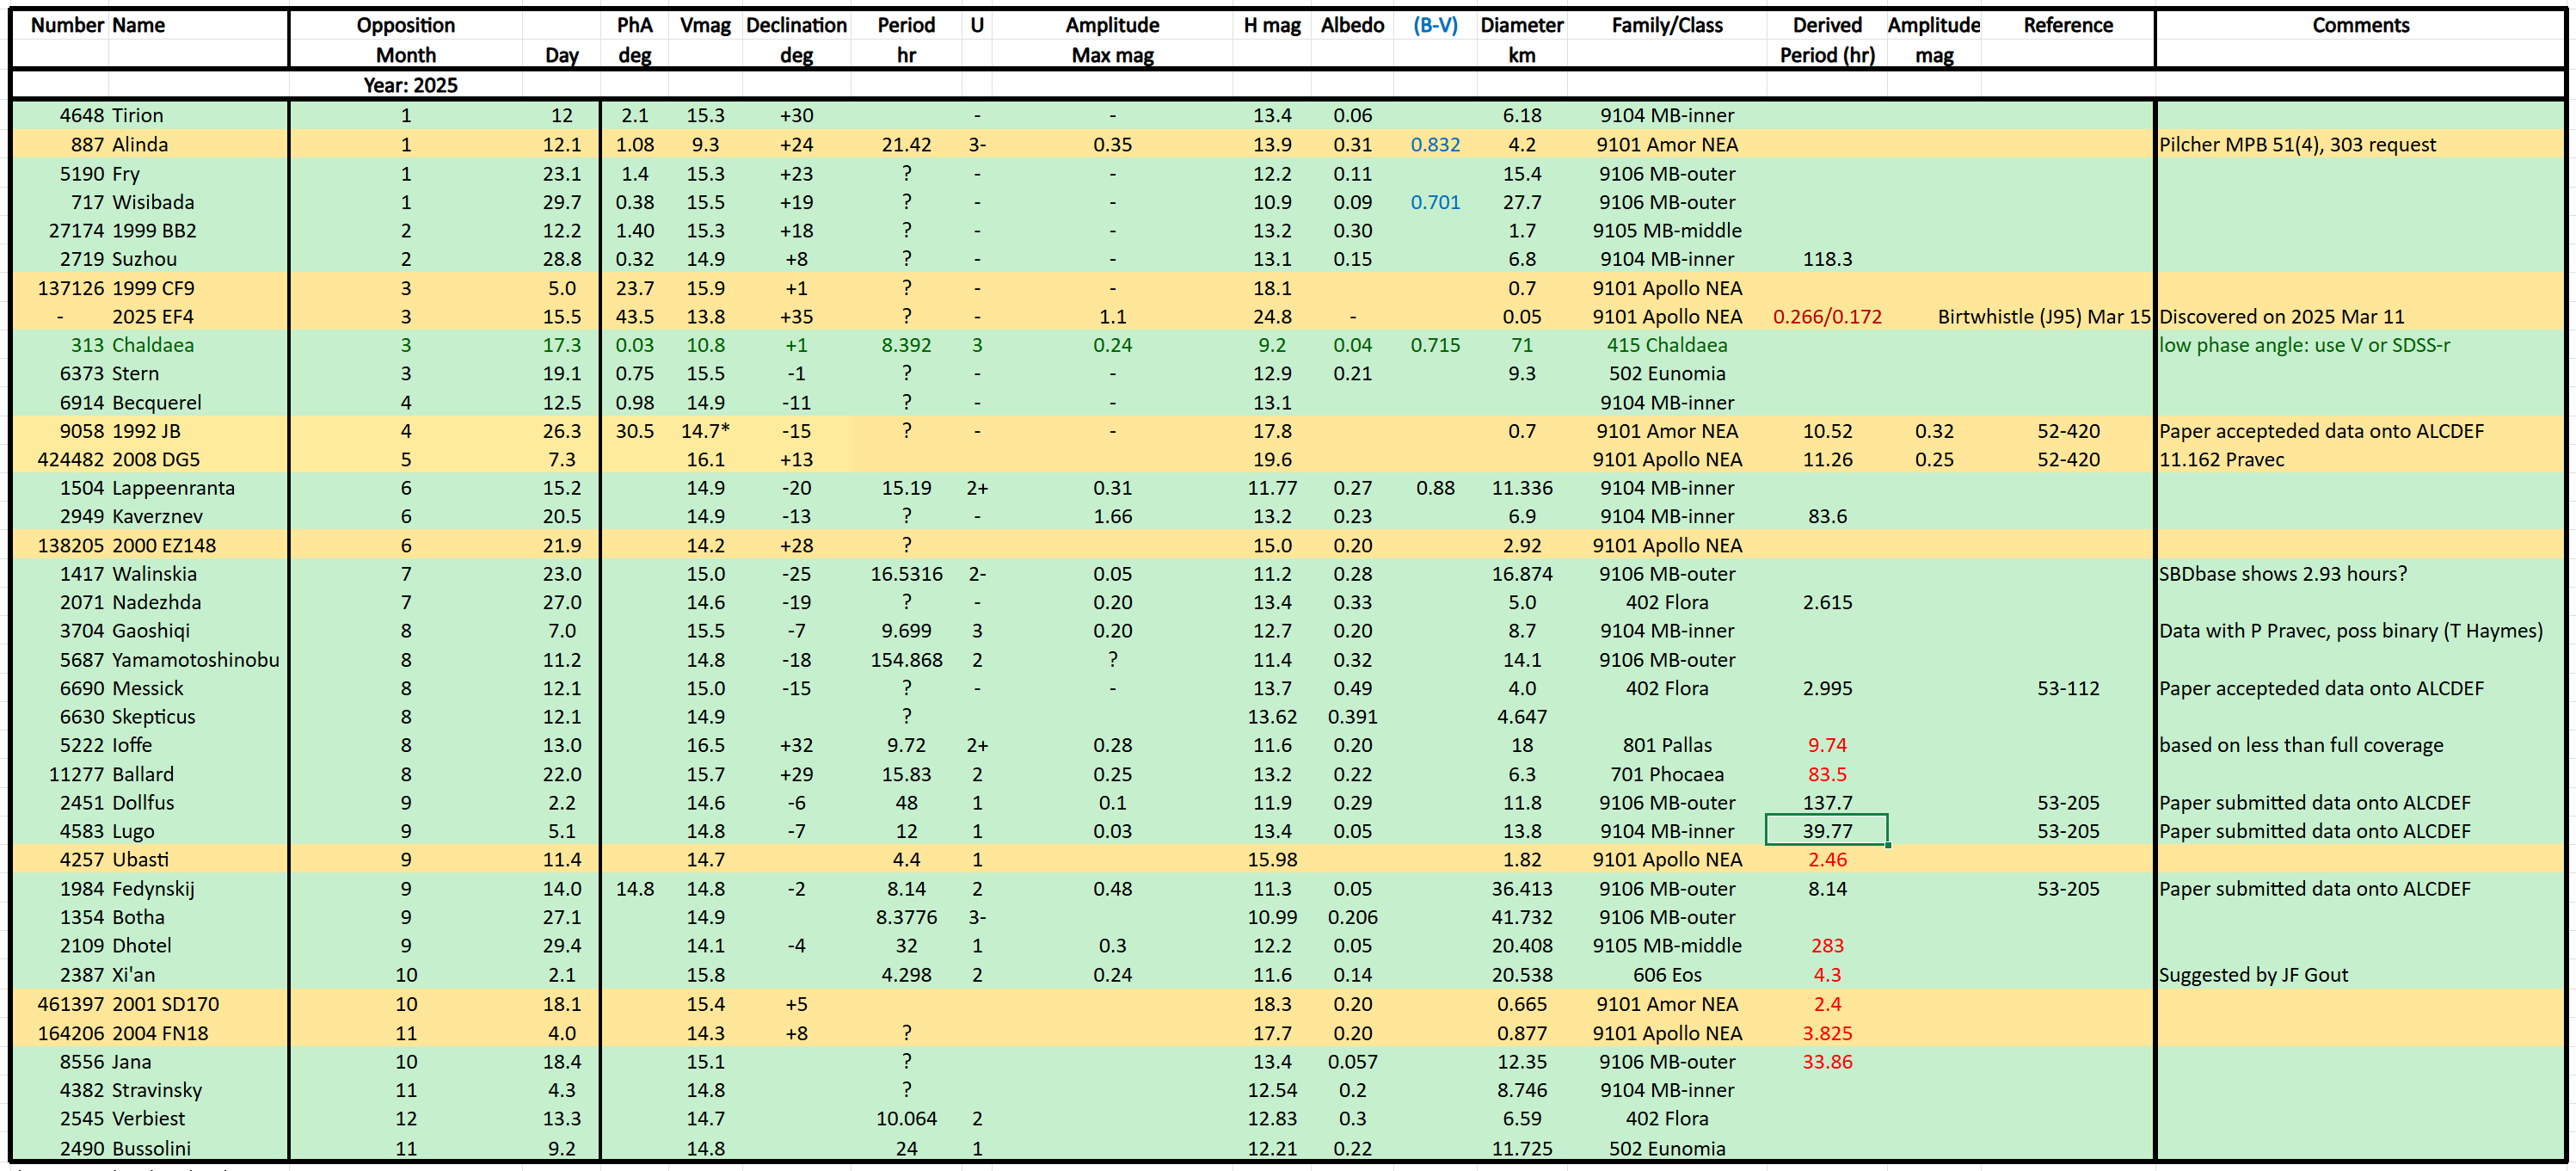This screenshot has height=1171, width=2576.
Task: Select the 154.868 period value
Action: point(906,660)
